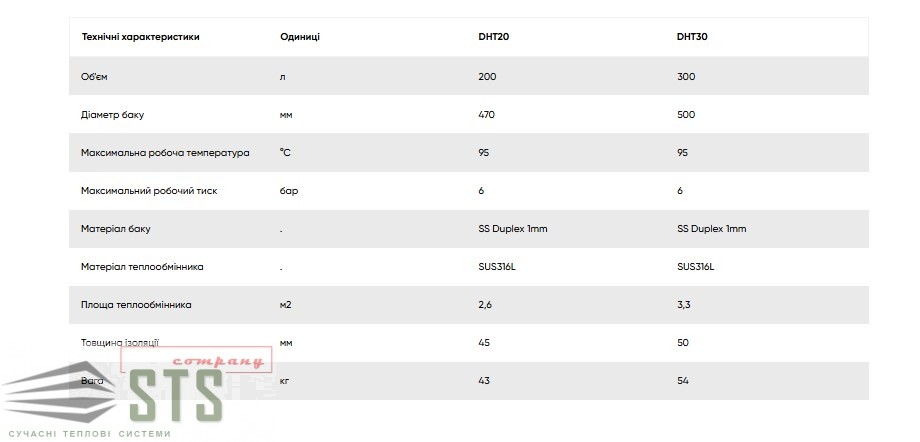Select Максимальний робочий тиск row label
The image size is (920, 442).
click(149, 191)
